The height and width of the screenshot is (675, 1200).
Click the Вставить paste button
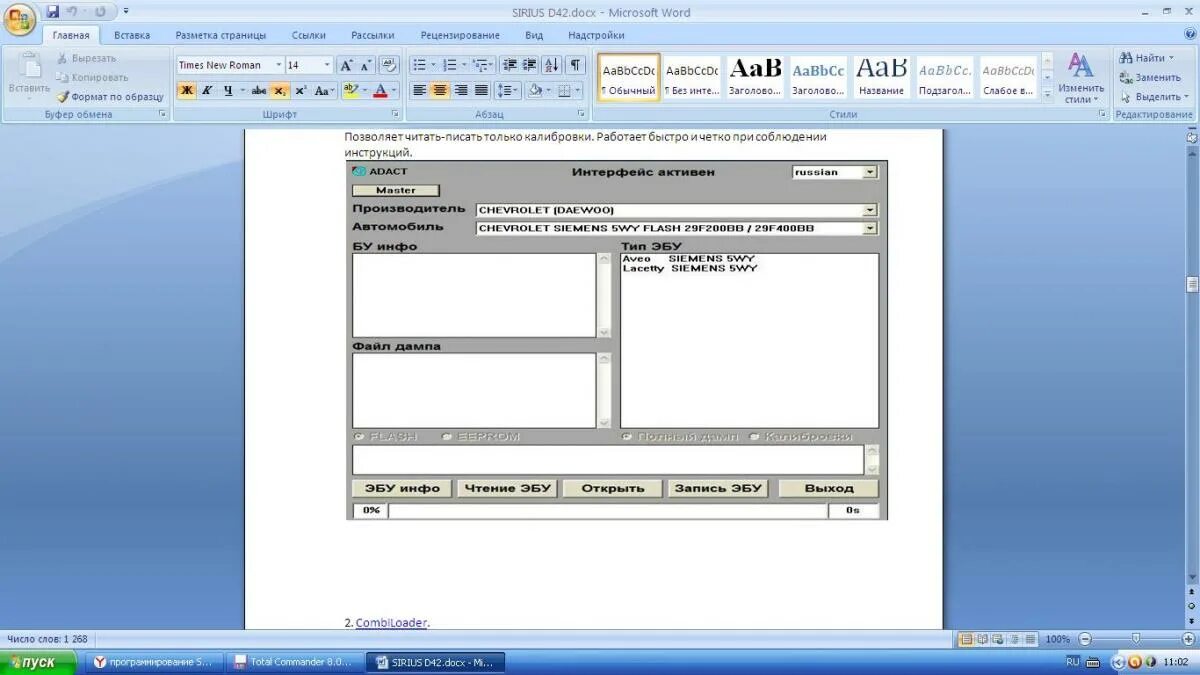tap(29, 76)
